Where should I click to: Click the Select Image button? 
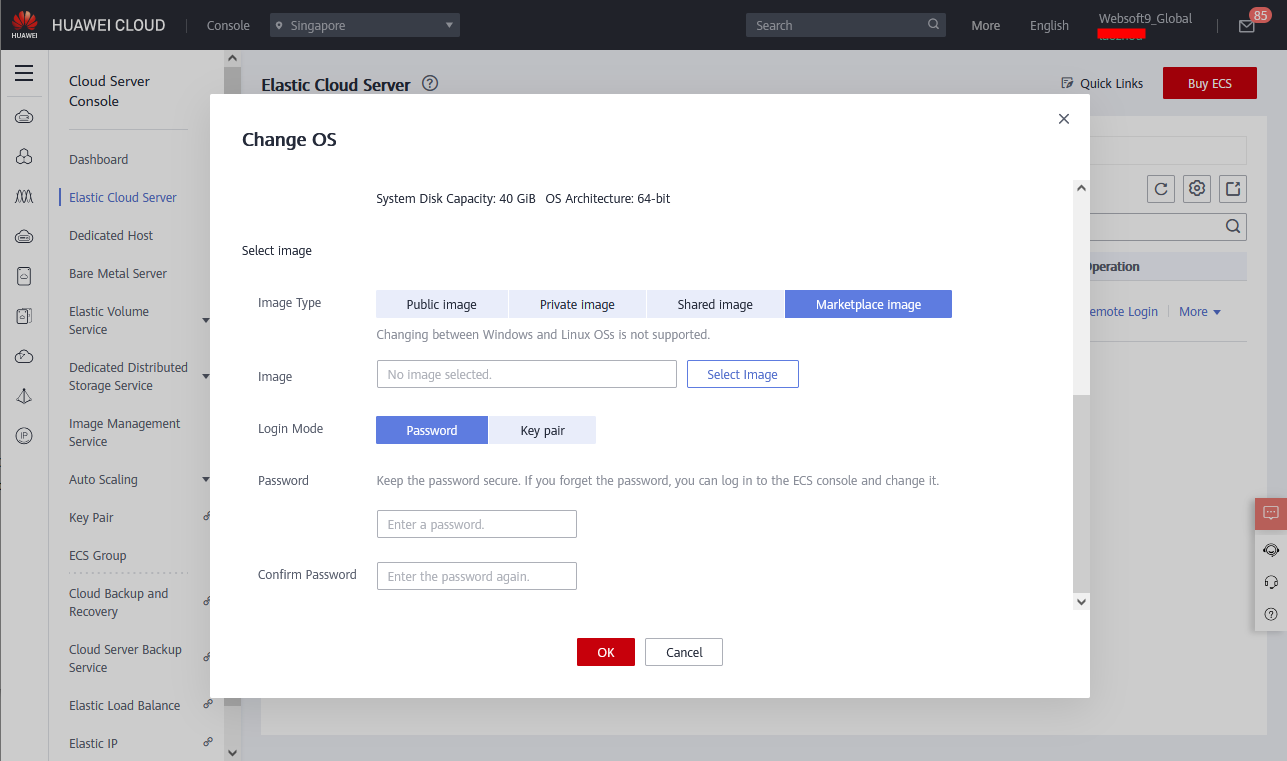742,374
